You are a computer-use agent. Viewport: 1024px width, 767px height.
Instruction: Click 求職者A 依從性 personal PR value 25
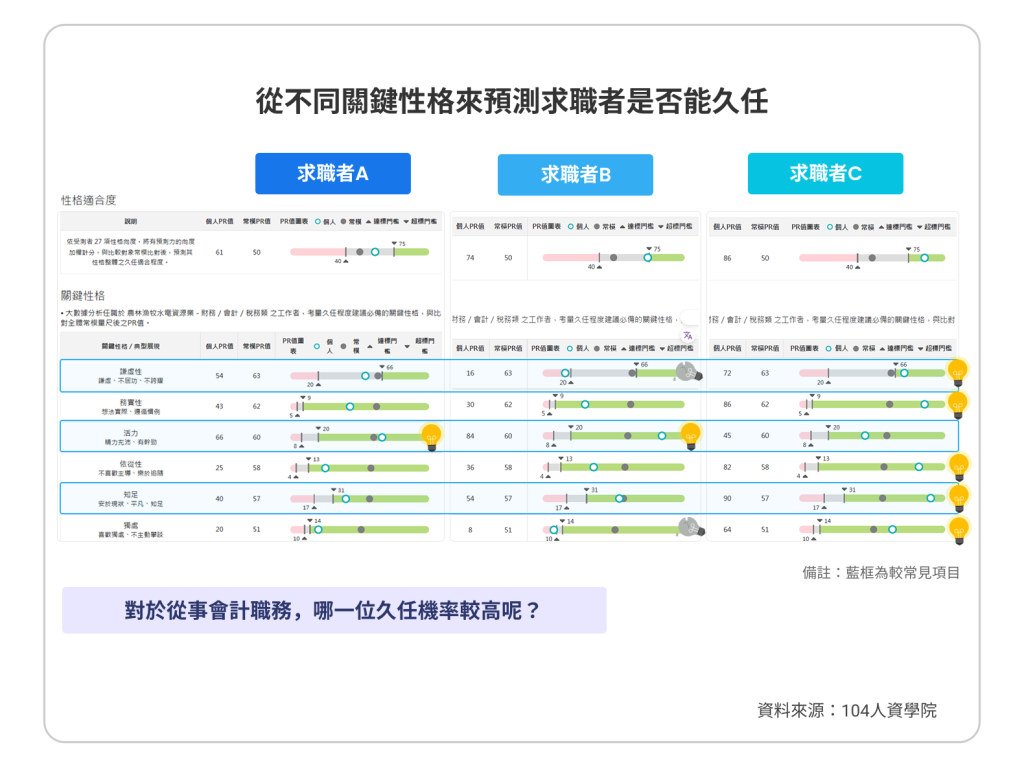coord(219,468)
